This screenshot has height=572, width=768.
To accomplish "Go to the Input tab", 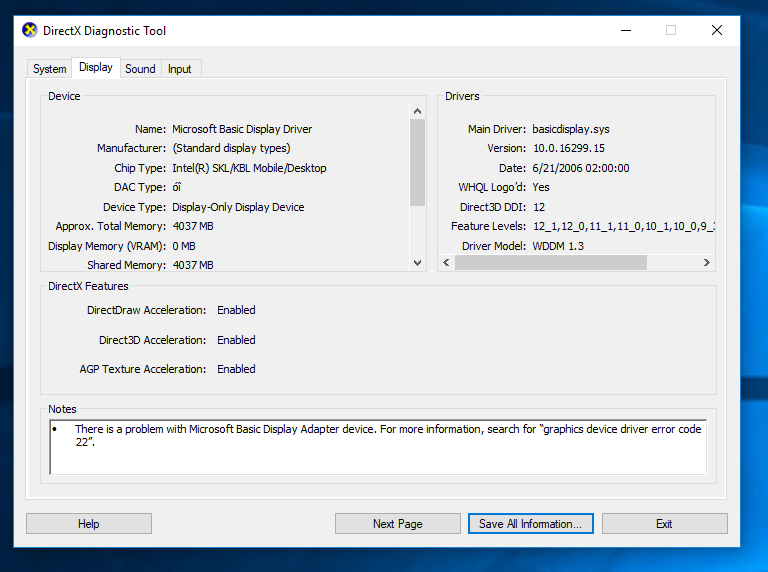I will click(180, 69).
